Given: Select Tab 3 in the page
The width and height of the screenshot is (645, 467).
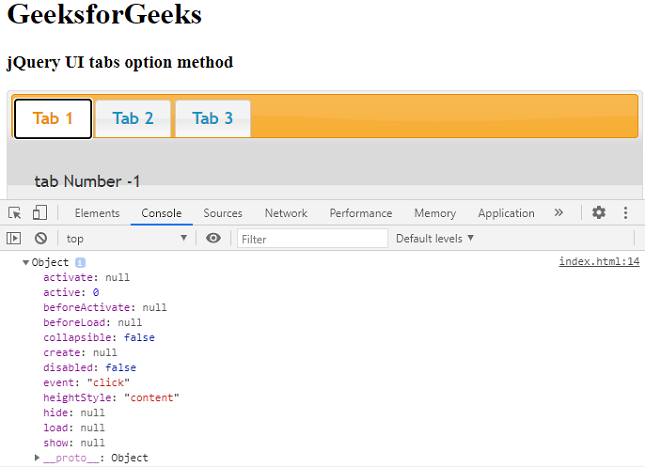Looking at the screenshot, I should tap(212, 119).
